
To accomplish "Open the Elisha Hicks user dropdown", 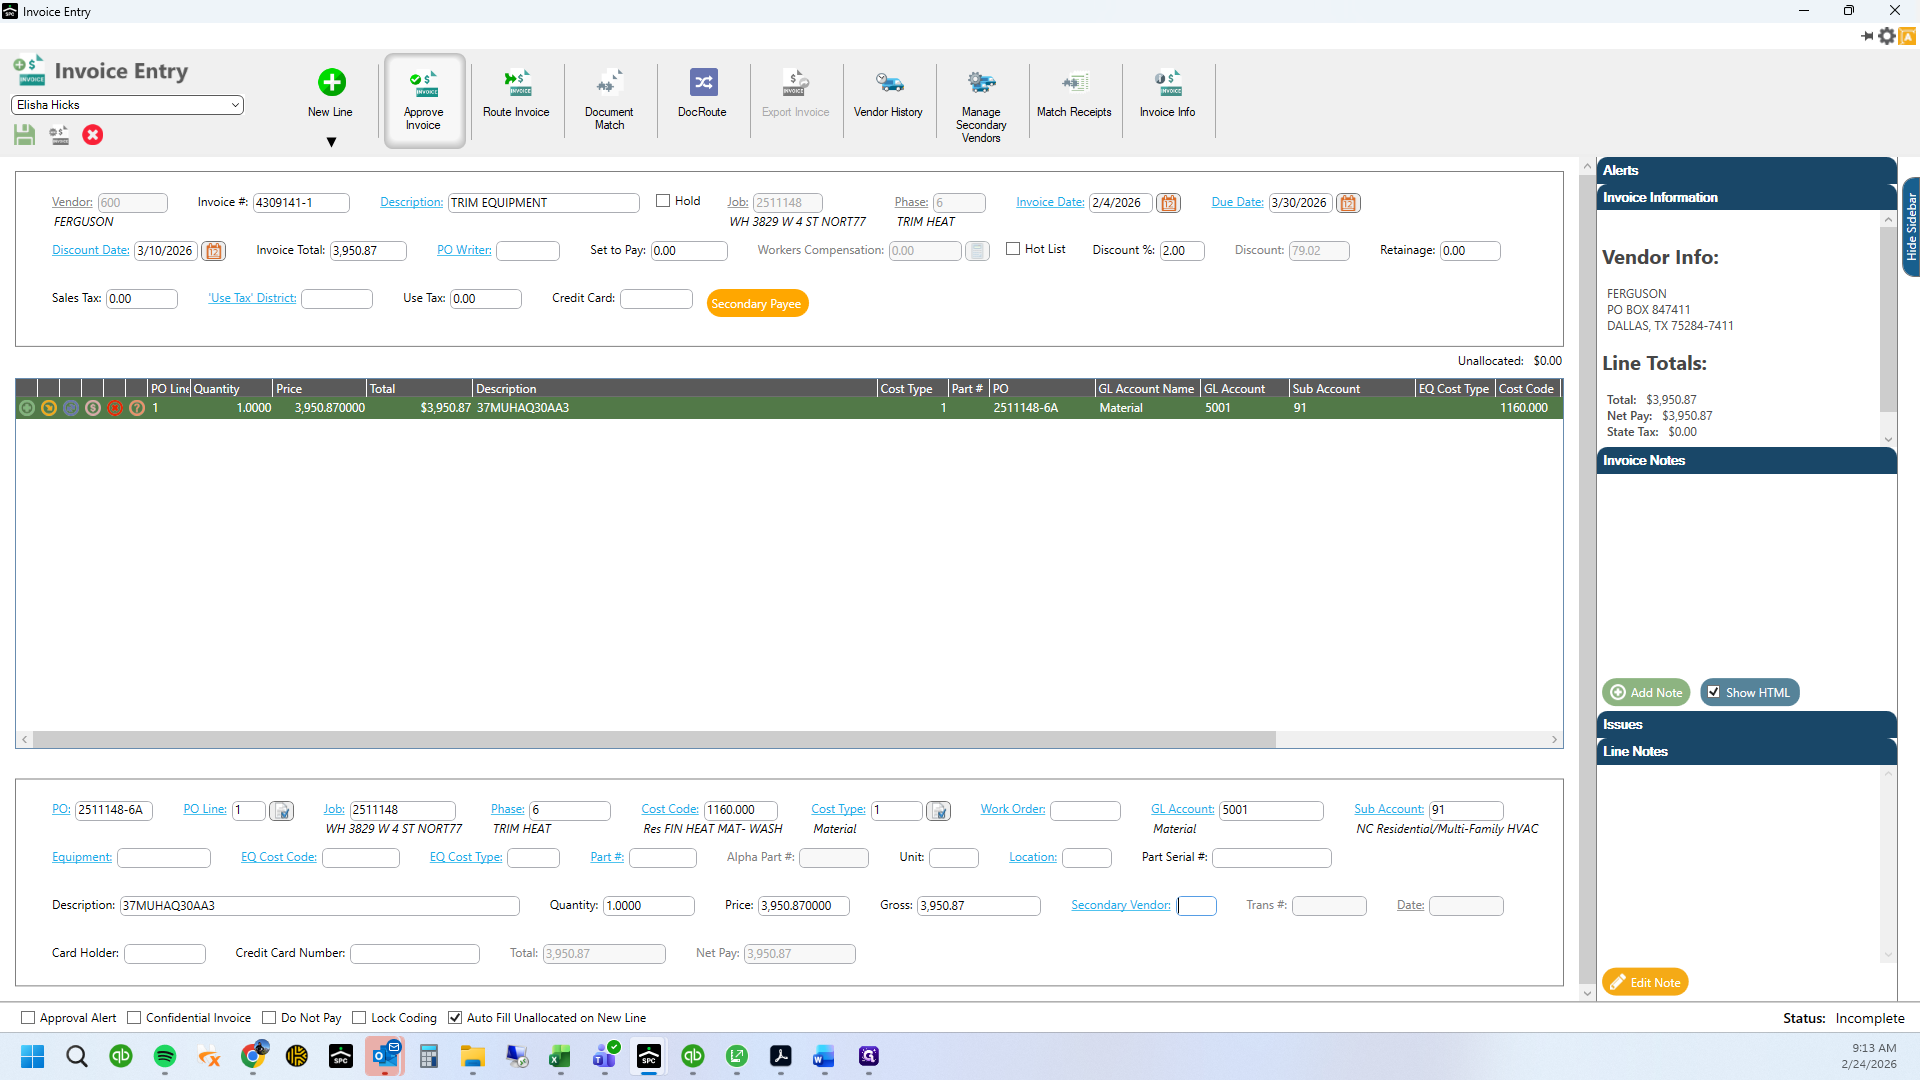I will [x=127, y=105].
